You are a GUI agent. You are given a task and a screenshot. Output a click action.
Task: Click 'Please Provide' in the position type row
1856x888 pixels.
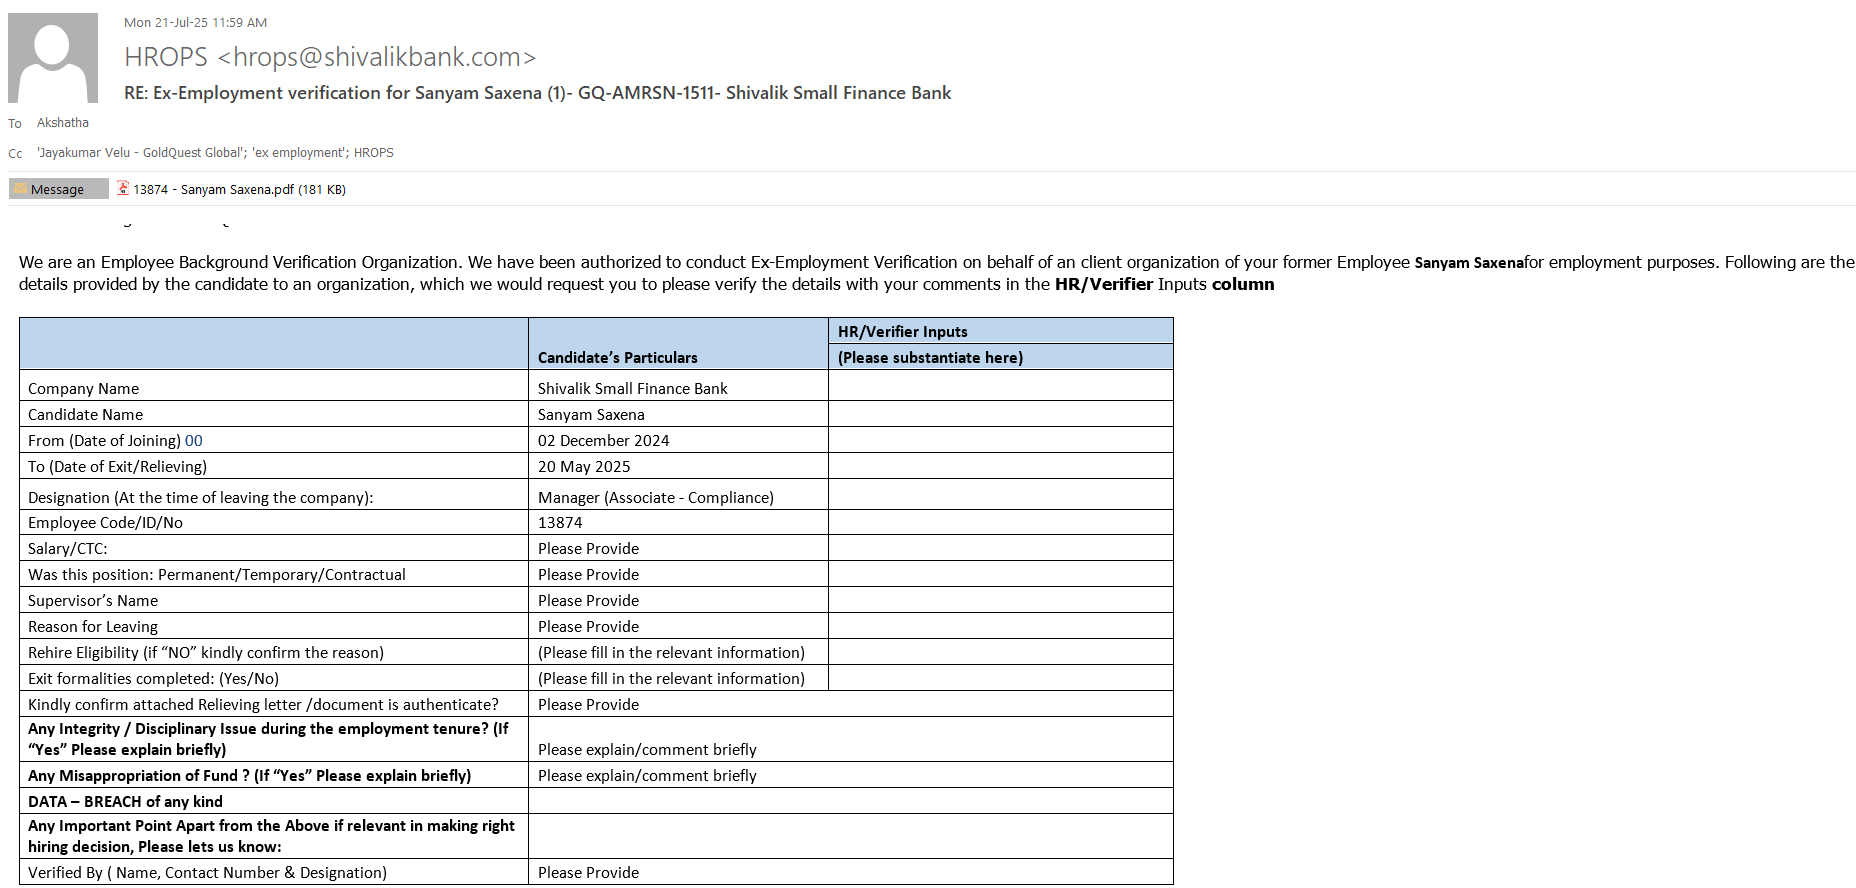[x=588, y=574]
